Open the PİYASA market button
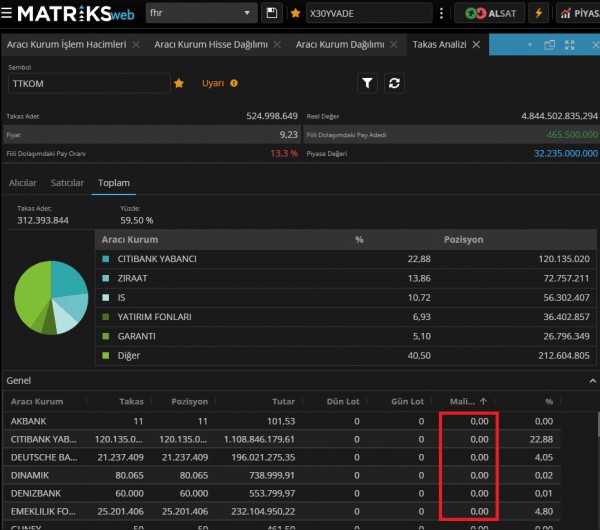The image size is (600, 530). 579,13
